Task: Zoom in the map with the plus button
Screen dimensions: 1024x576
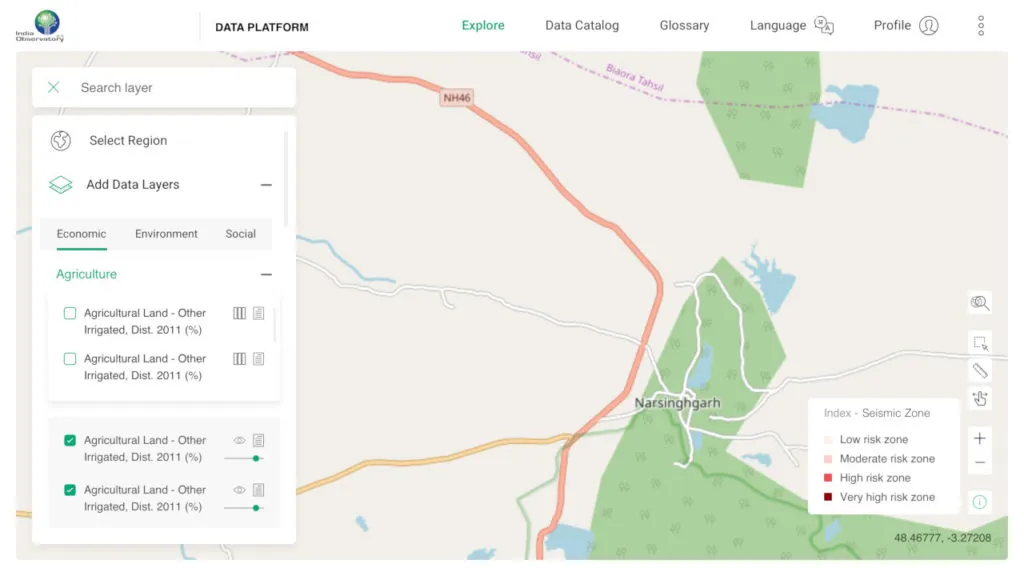Action: pyautogui.click(x=980, y=438)
